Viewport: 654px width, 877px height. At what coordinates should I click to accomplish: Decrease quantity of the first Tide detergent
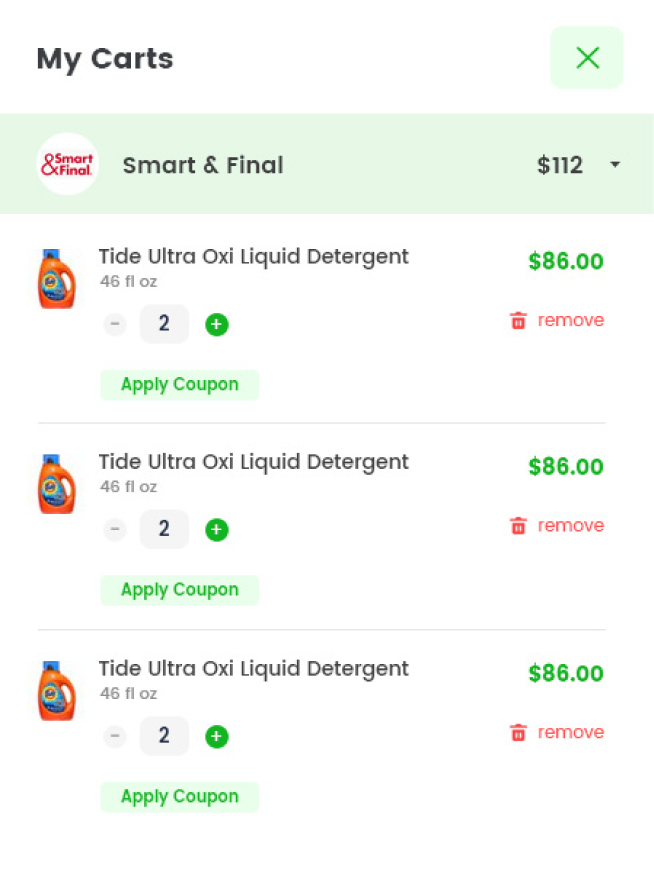tap(114, 324)
